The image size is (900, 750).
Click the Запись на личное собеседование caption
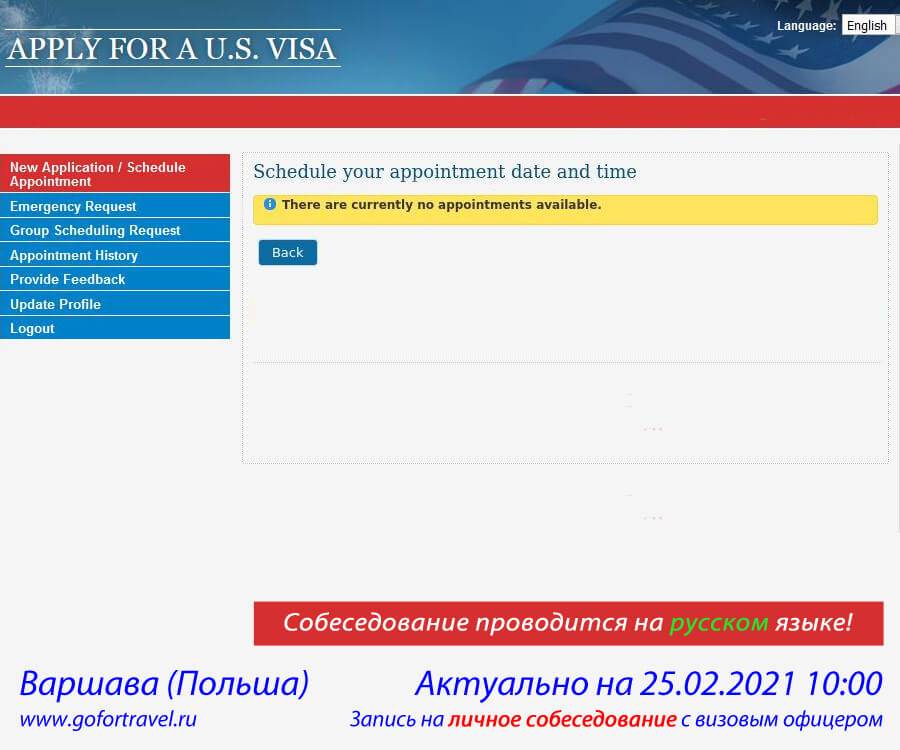[x=616, y=719]
